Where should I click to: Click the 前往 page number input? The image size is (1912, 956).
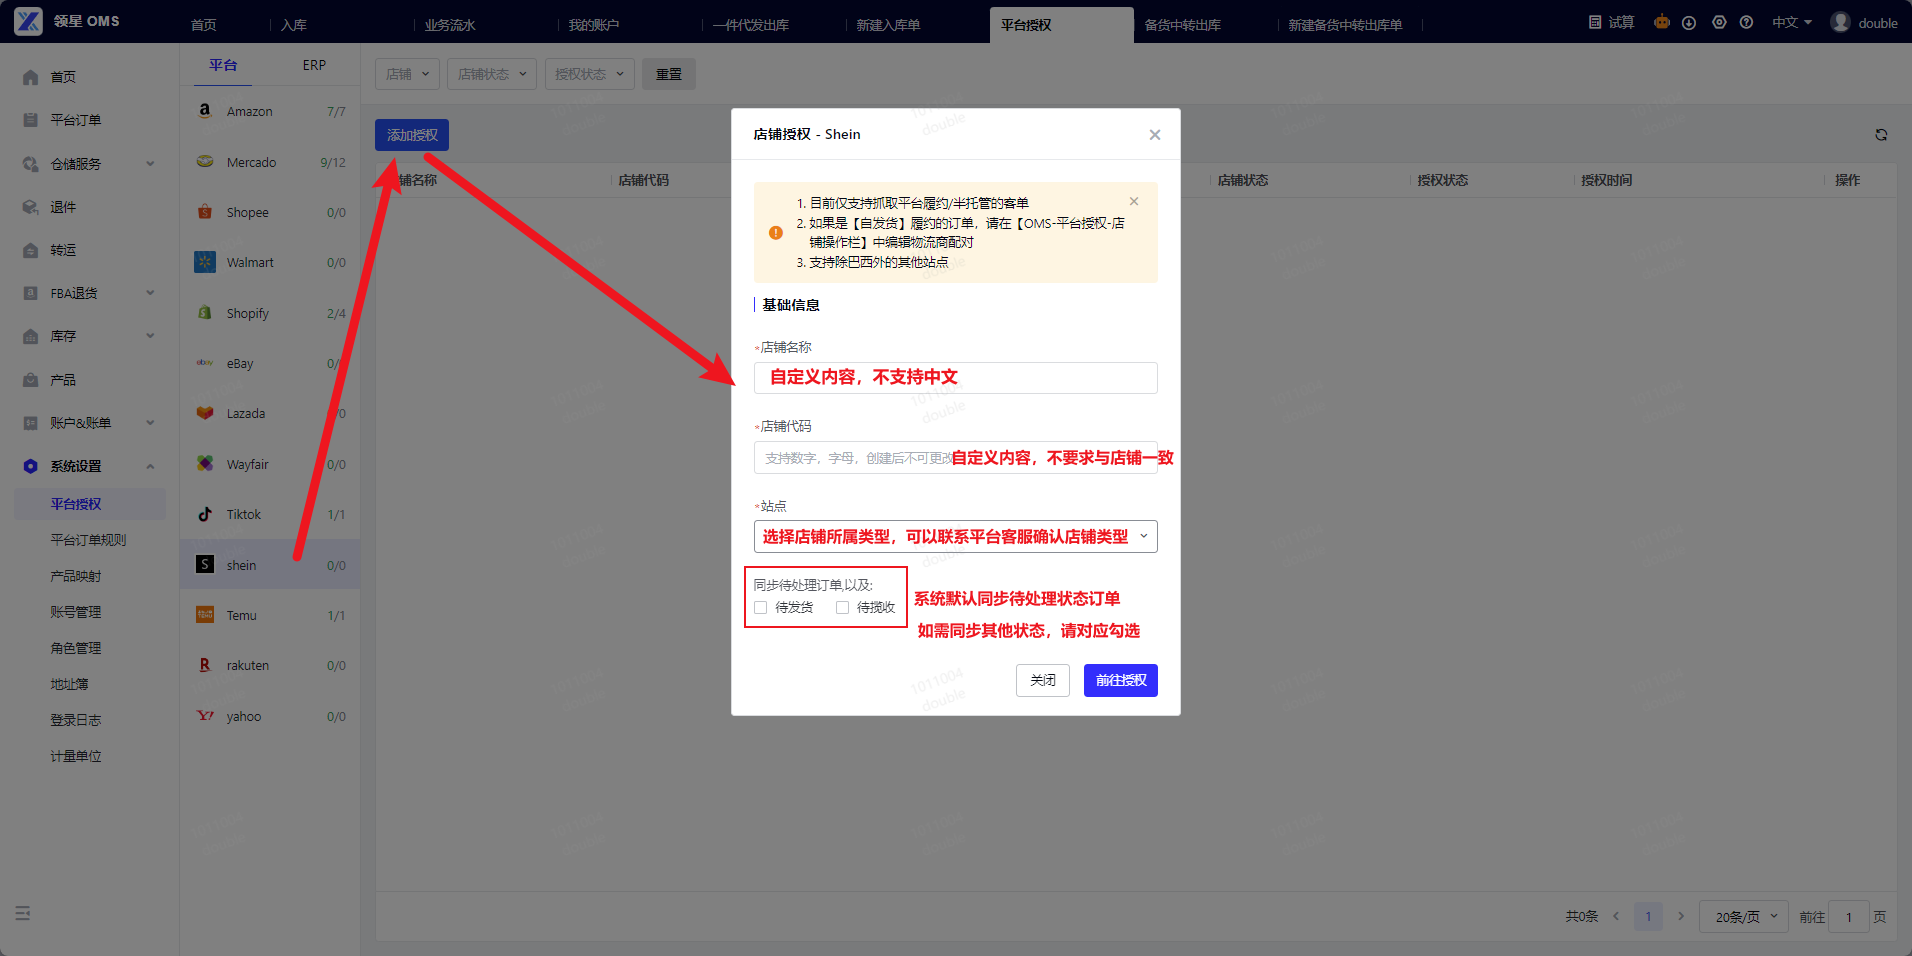tap(1849, 917)
